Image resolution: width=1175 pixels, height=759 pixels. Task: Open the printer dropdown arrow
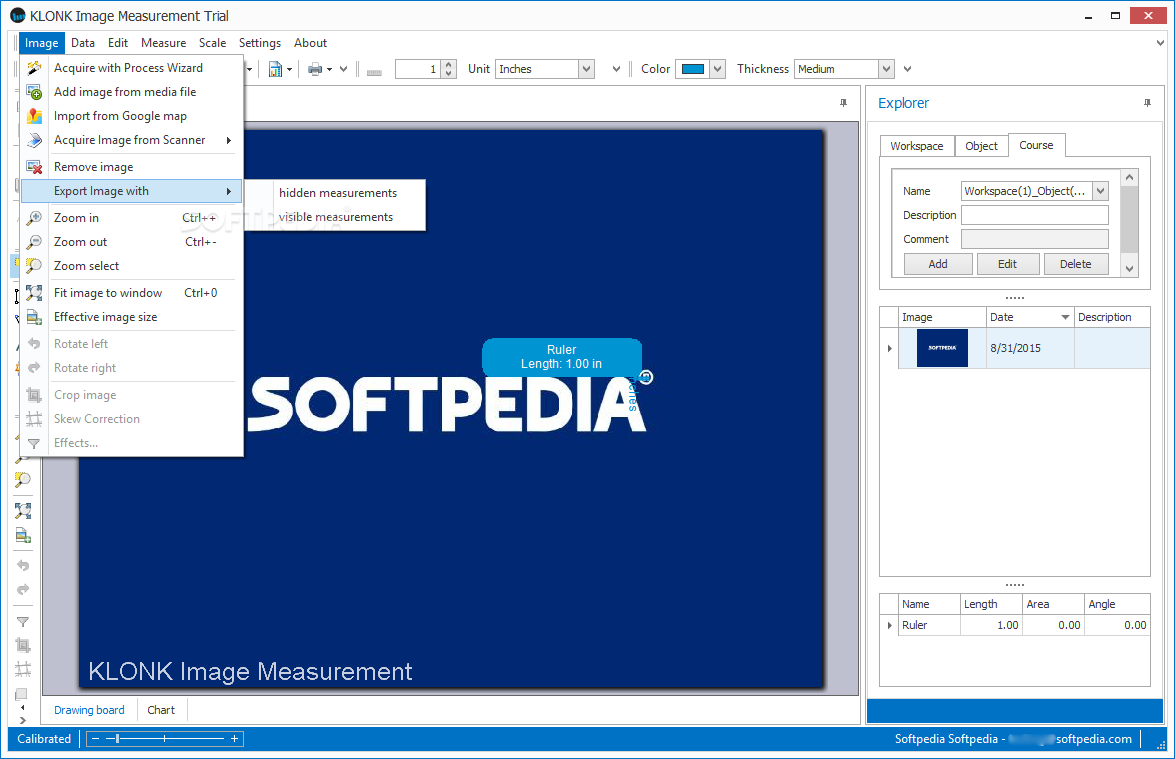pyautogui.click(x=329, y=70)
